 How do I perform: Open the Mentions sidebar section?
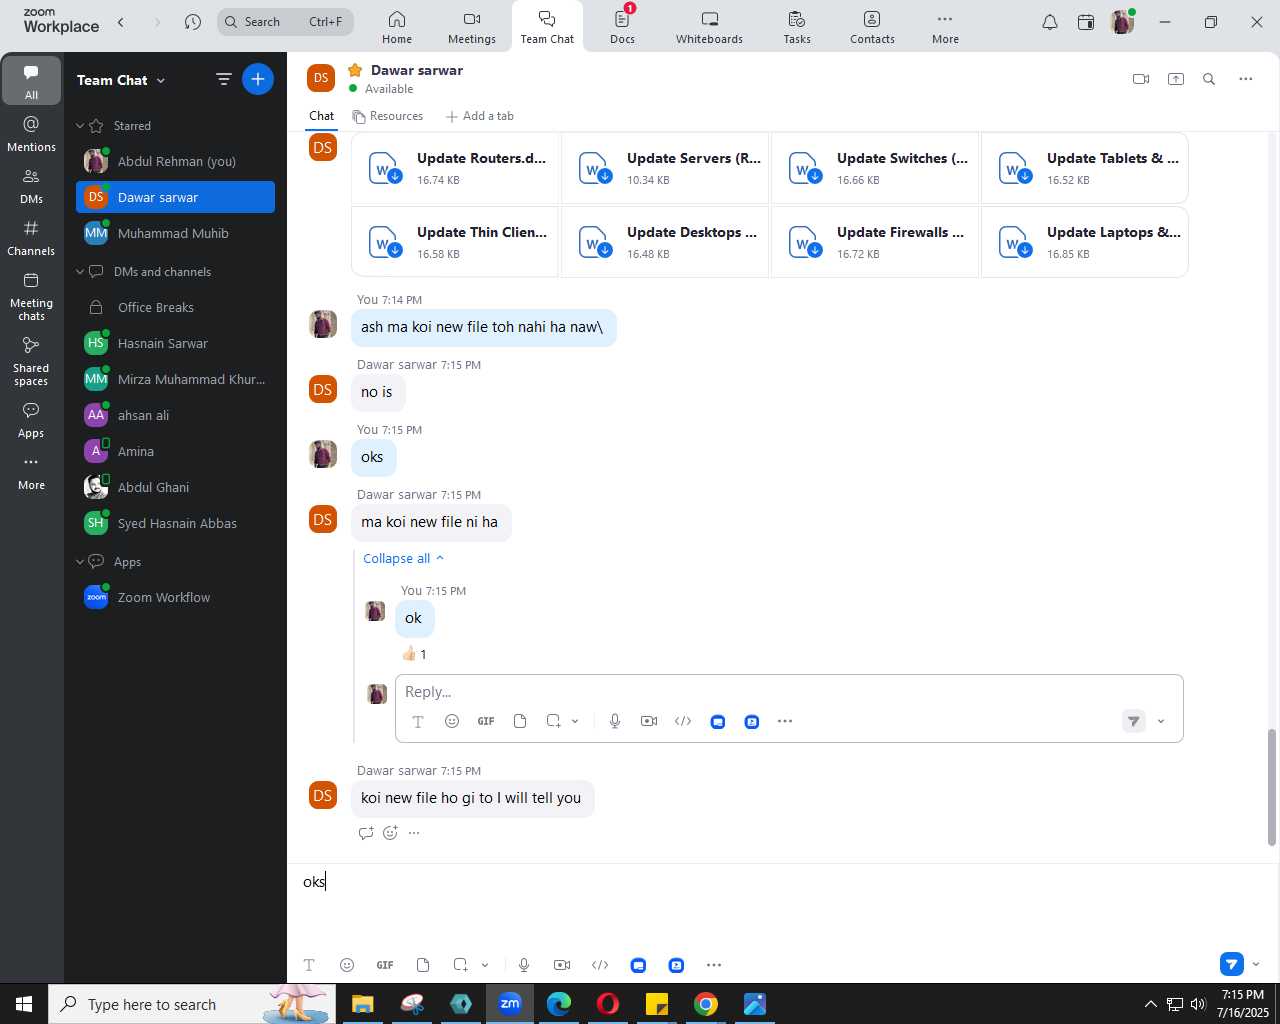tap(31, 134)
